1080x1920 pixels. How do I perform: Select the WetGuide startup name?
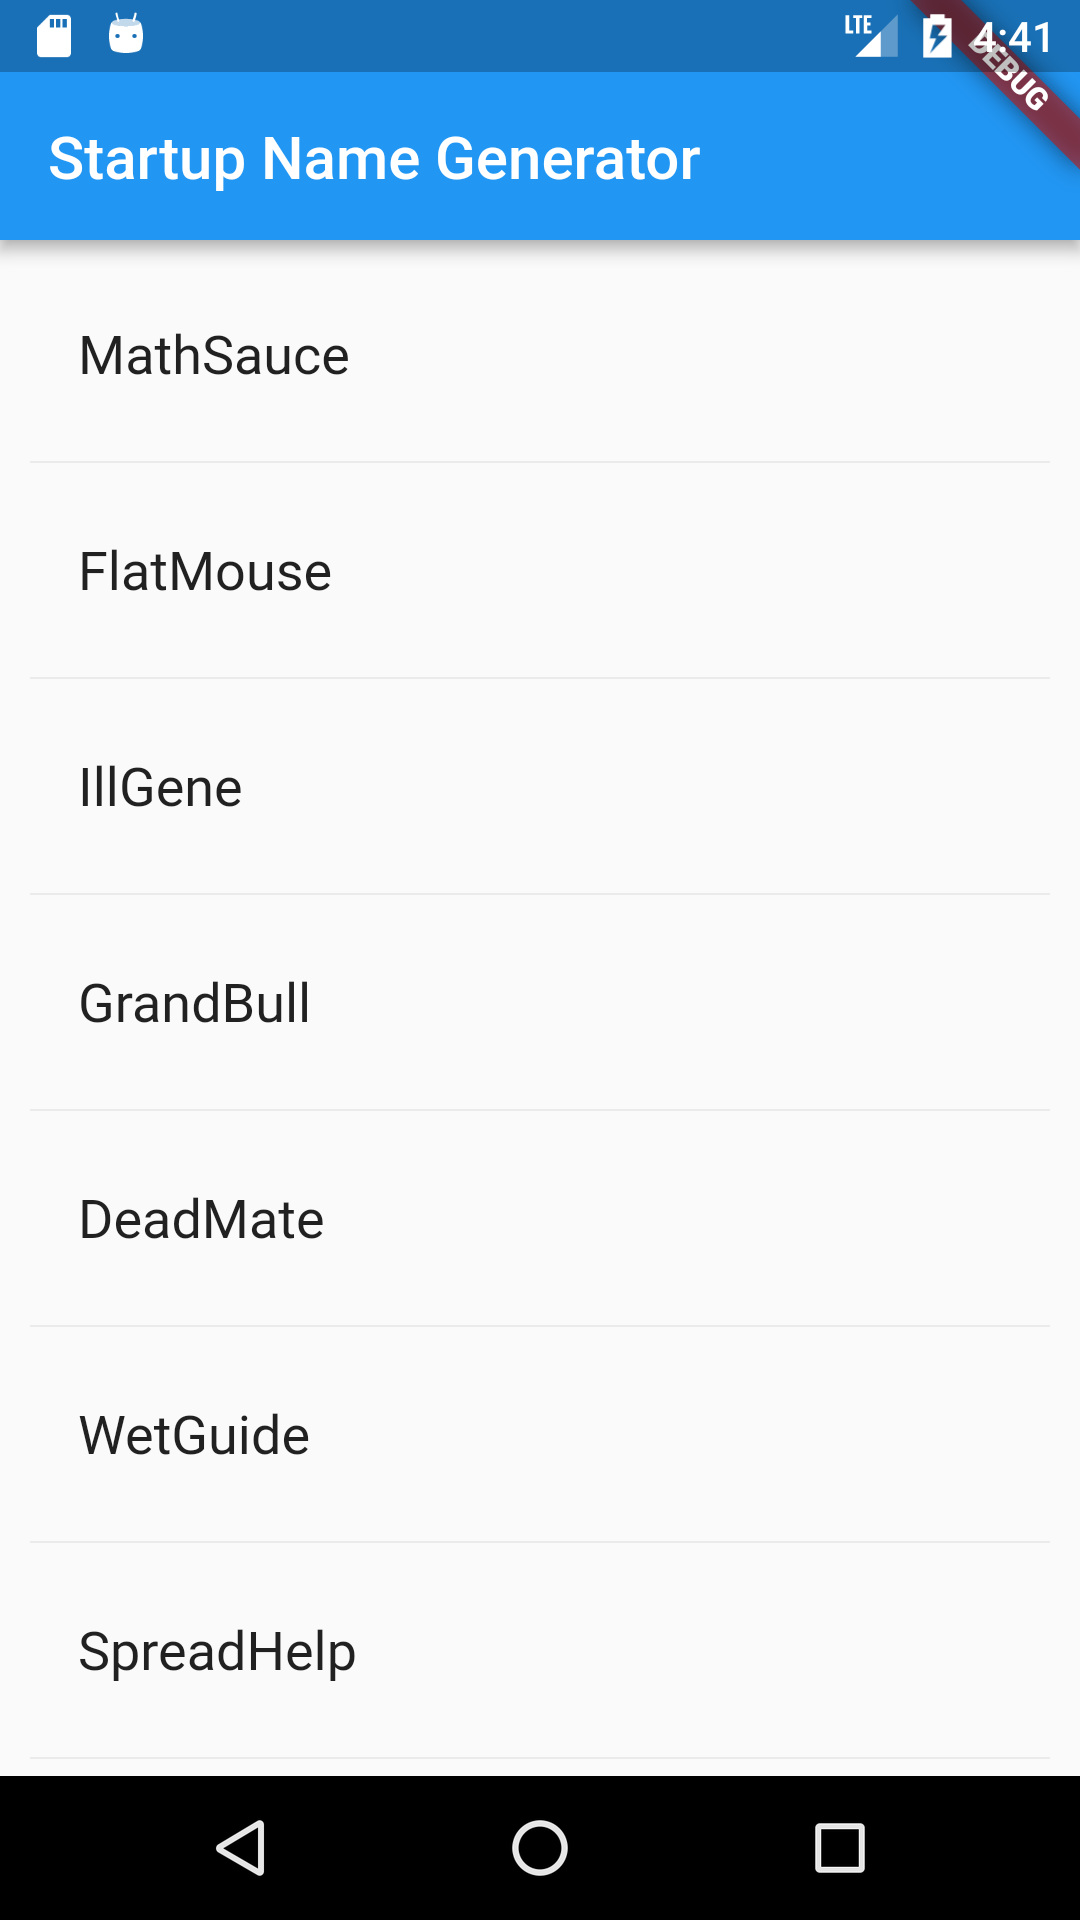(x=195, y=1435)
